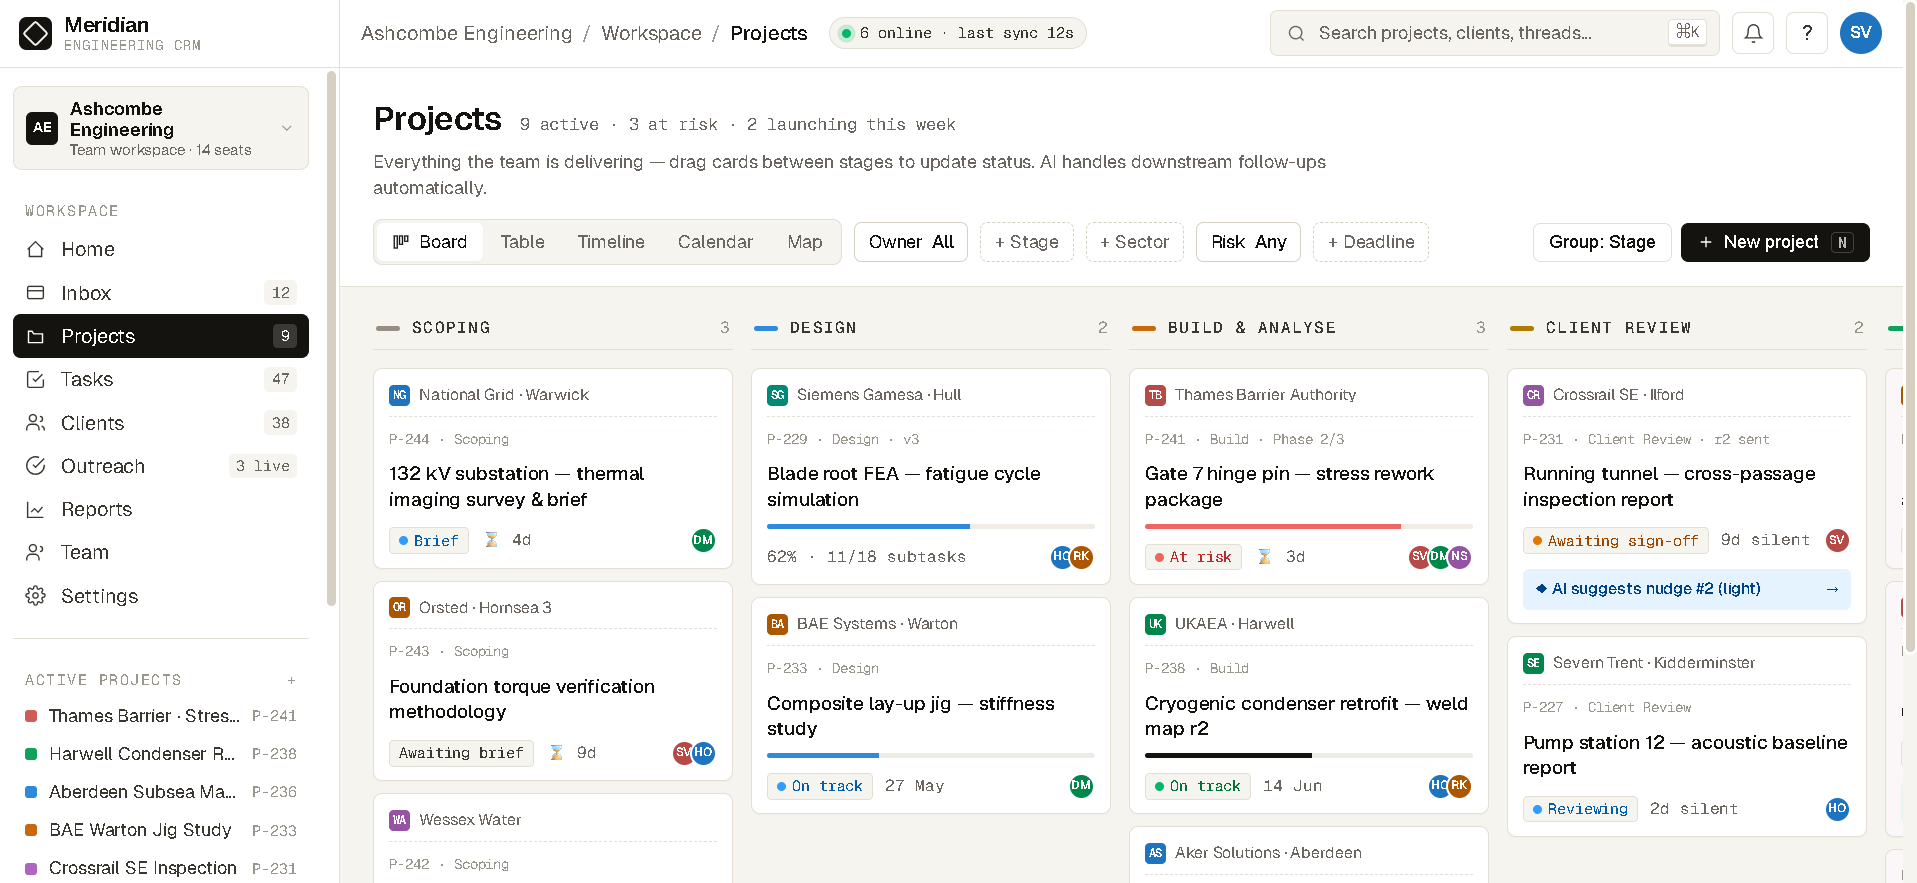Viewport: 1917px width, 883px height.
Task: Click the SCOPING column header
Action: pos(553,328)
